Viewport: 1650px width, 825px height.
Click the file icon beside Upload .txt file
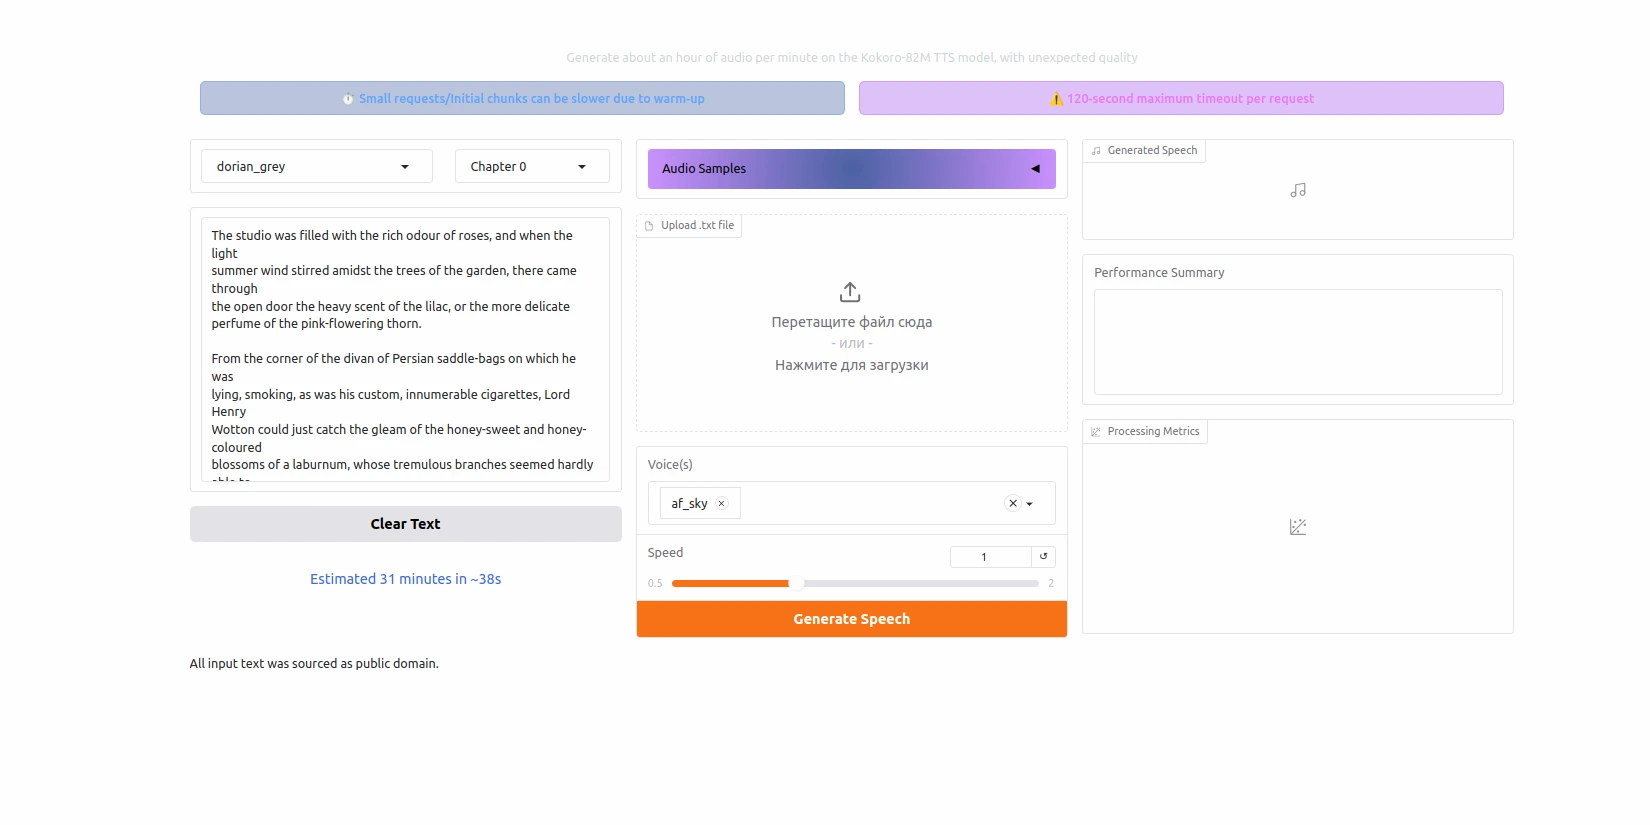click(x=649, y=226)
